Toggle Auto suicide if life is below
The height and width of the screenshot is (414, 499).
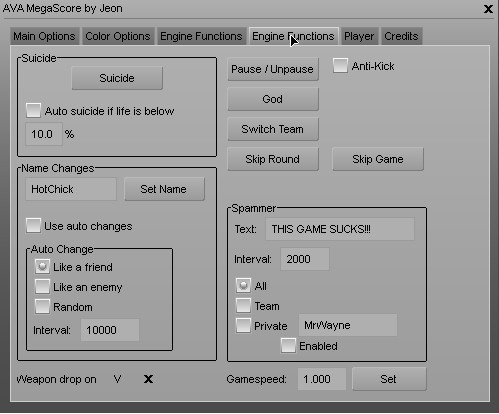point(33,110)
